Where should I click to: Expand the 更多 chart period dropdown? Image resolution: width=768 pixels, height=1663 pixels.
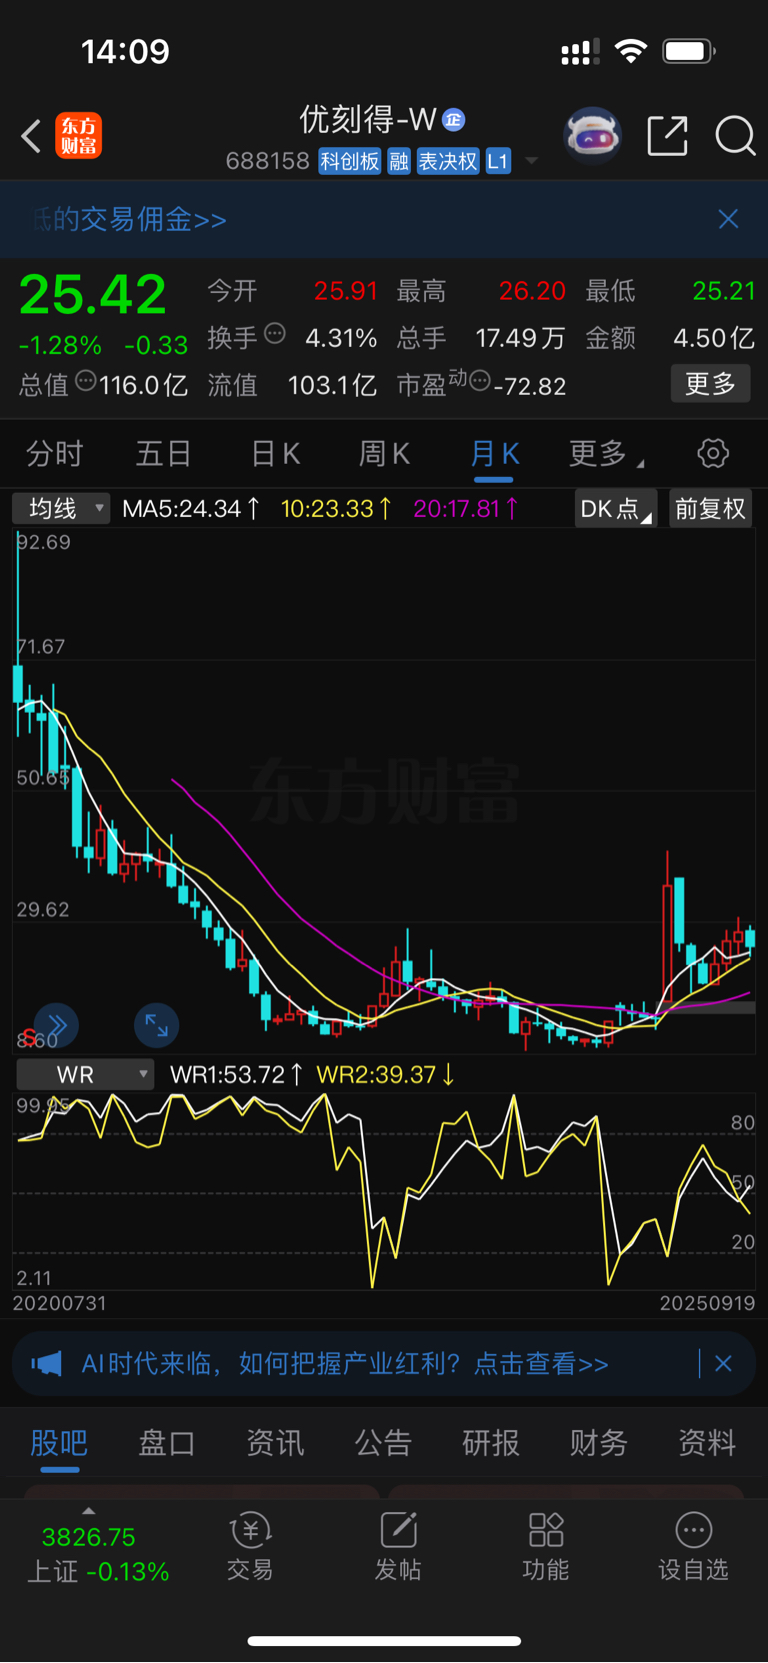[x=606, y=454]
